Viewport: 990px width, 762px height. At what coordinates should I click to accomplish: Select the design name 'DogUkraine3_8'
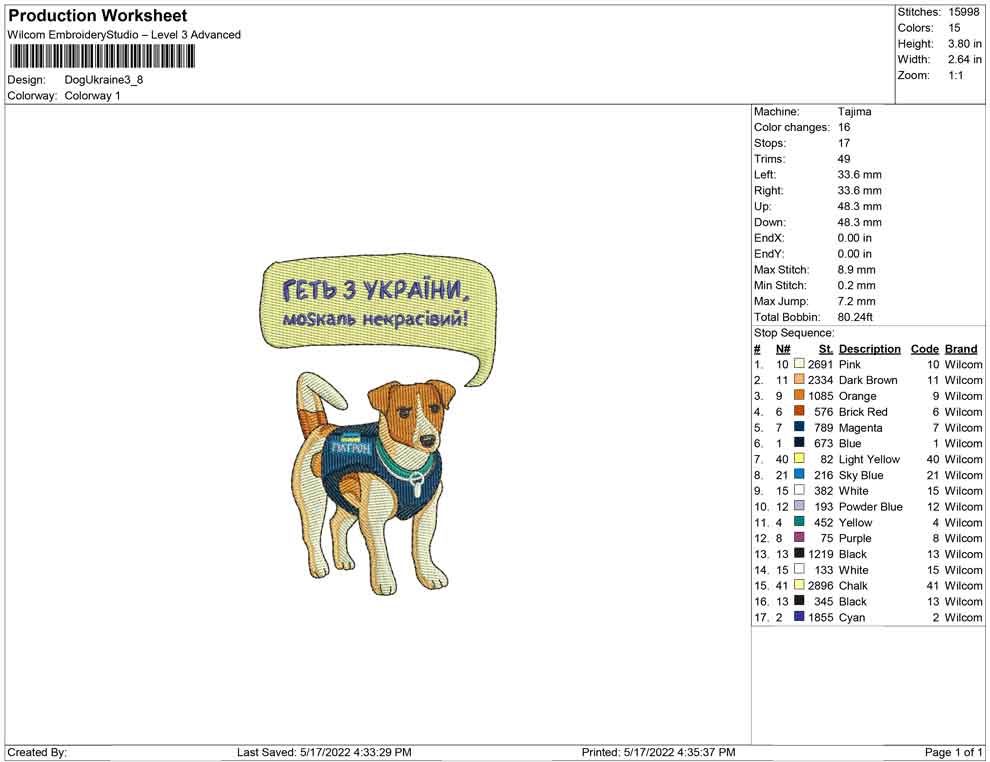click(x=104, y=80)
